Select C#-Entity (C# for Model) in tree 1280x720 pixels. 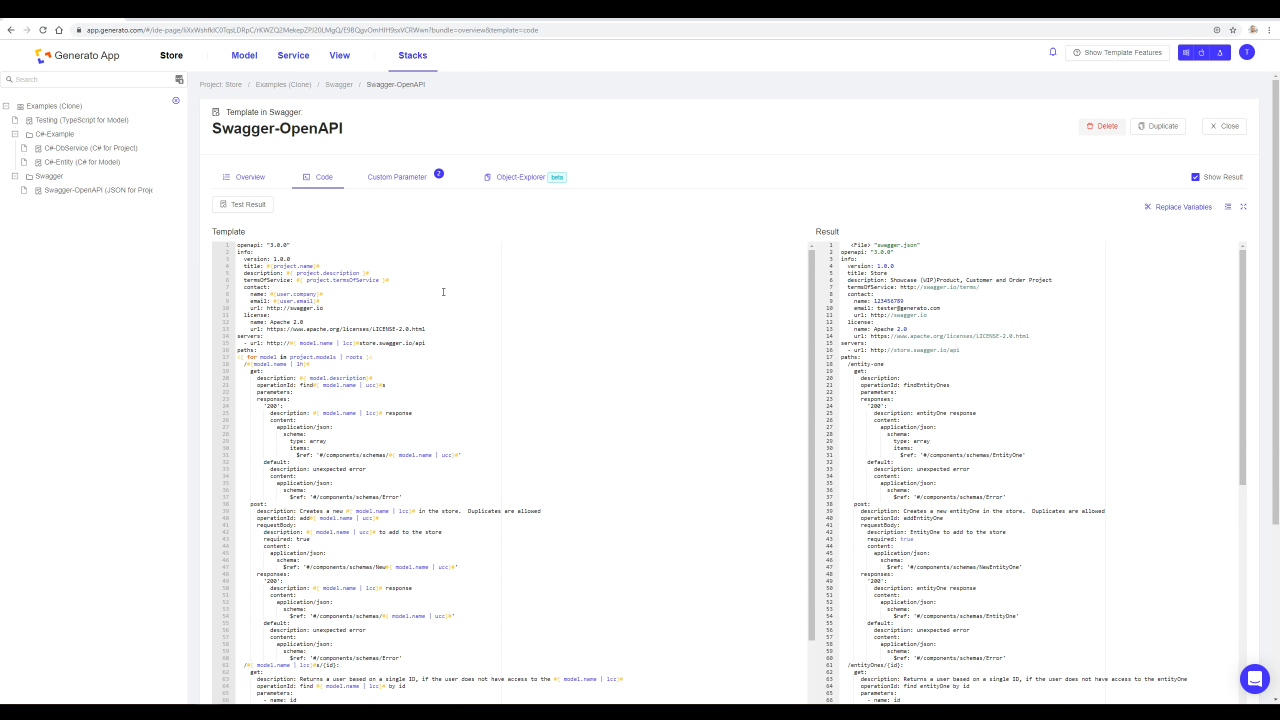click(x=82, y=162)
